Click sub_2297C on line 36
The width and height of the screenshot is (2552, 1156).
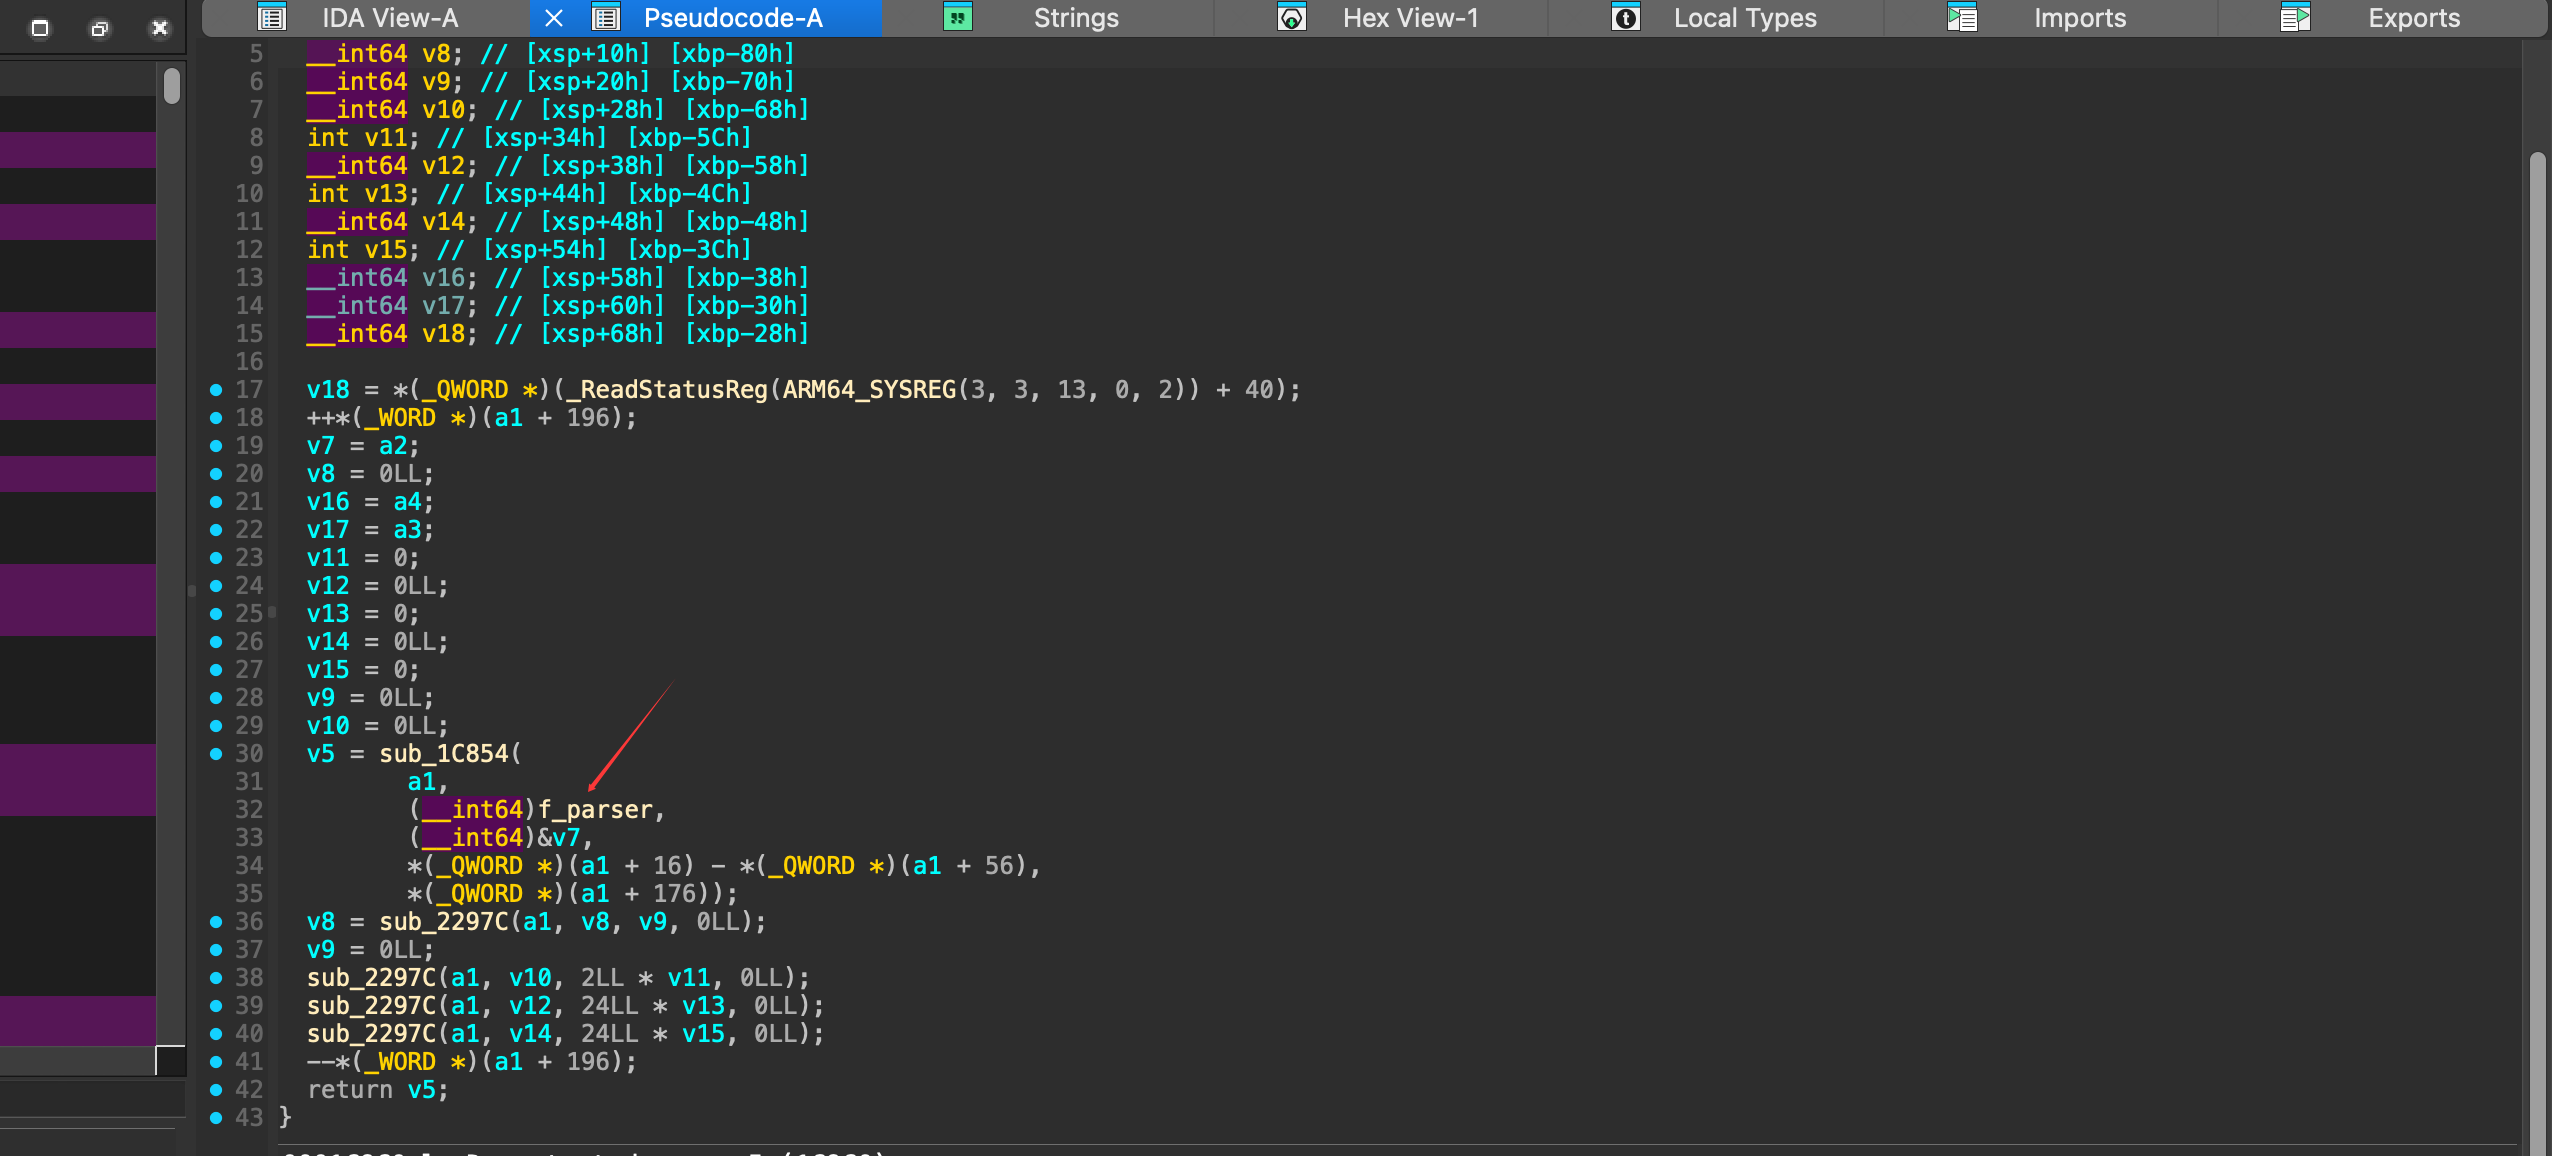click(443, 922)
